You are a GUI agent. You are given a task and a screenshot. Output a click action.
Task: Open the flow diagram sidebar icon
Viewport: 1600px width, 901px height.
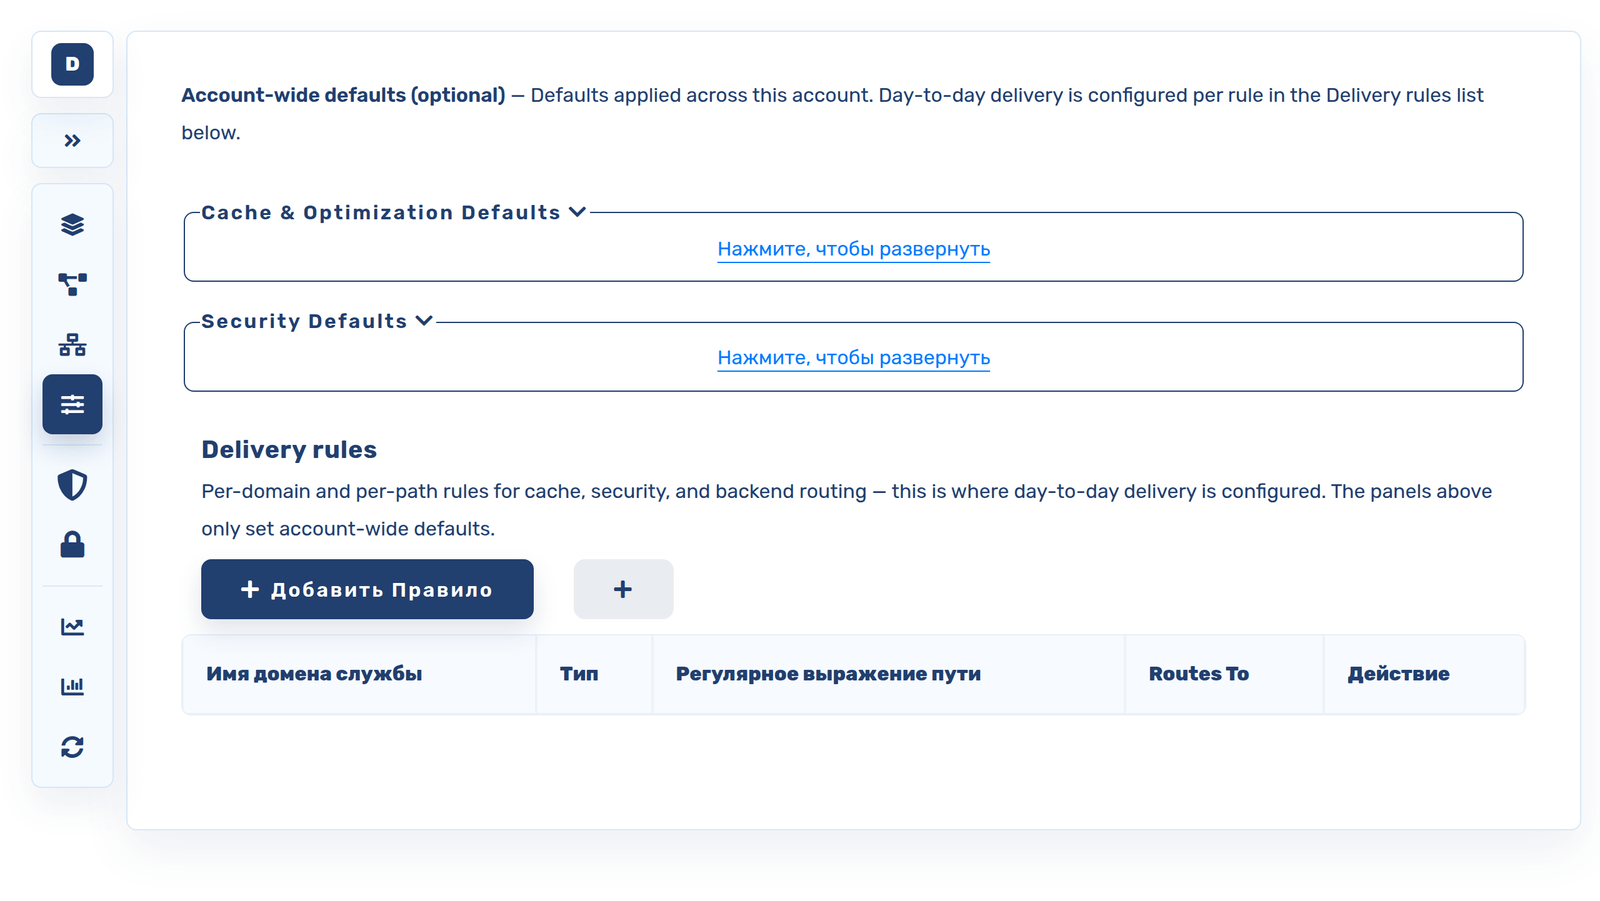click(72, 285)
